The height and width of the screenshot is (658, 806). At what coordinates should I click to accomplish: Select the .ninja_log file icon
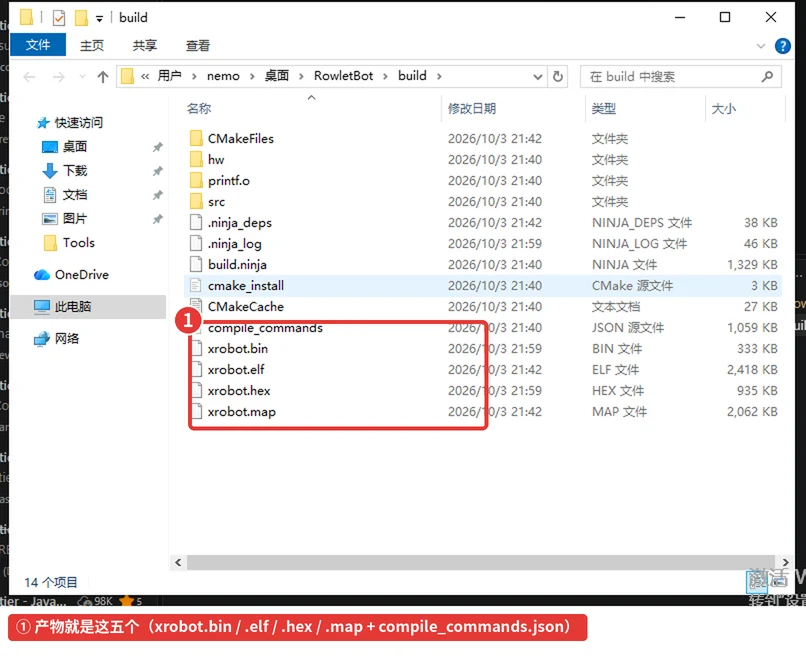(x=196, y=243)
